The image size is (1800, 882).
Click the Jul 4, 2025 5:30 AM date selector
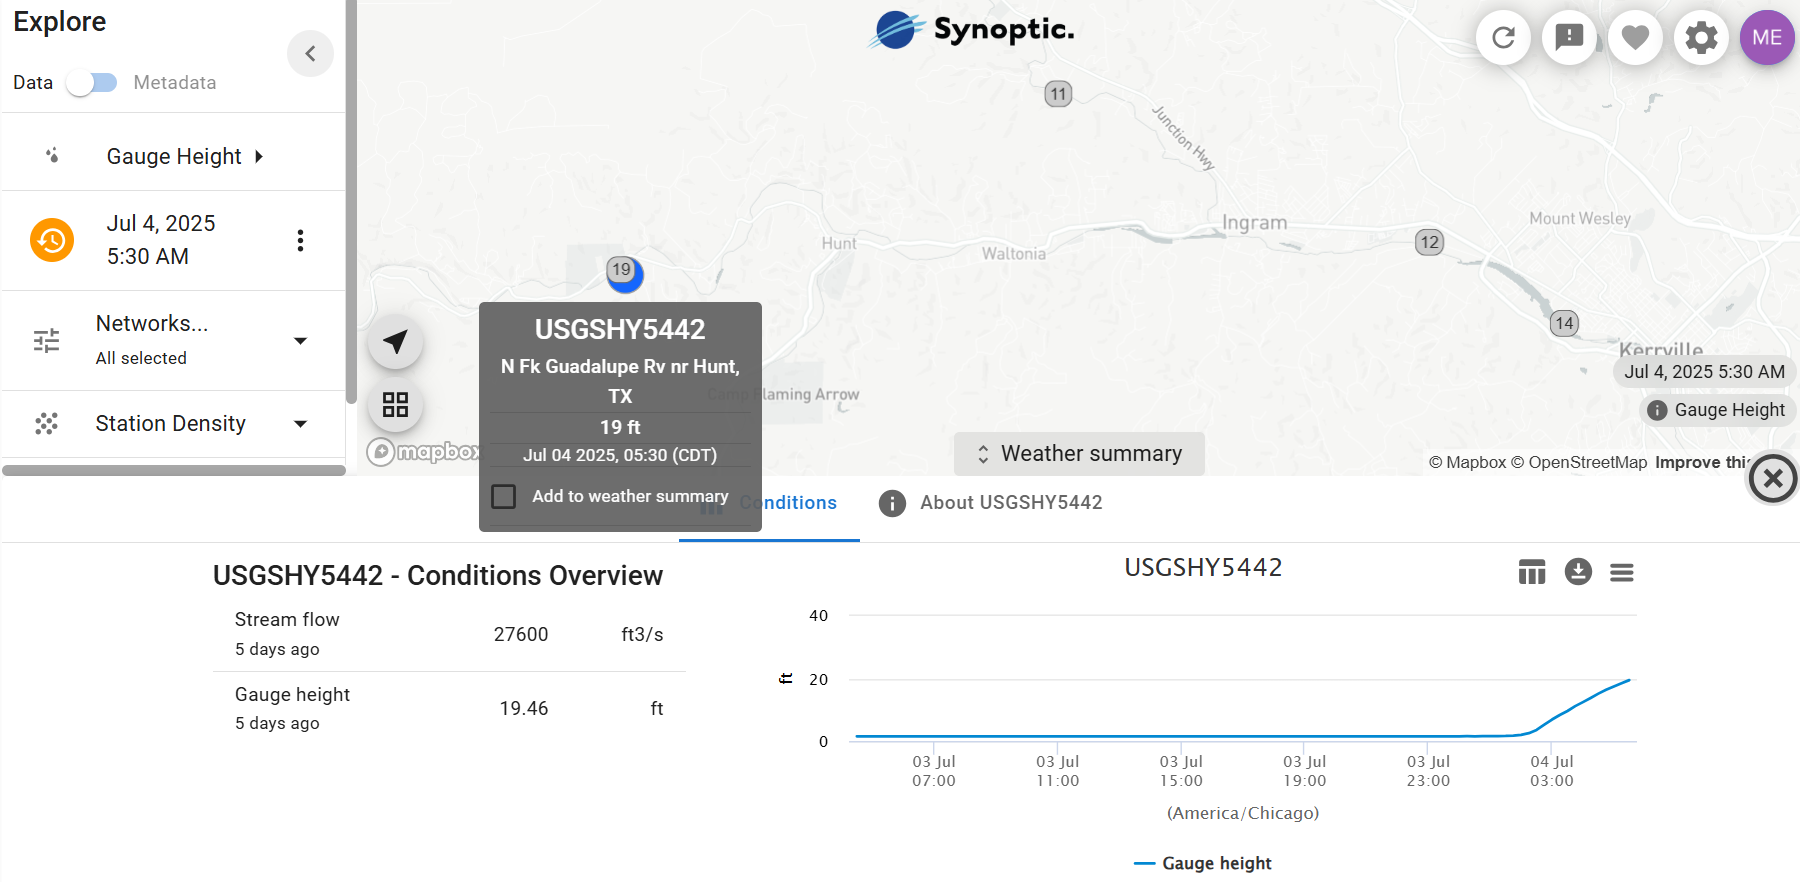[161, 240]
